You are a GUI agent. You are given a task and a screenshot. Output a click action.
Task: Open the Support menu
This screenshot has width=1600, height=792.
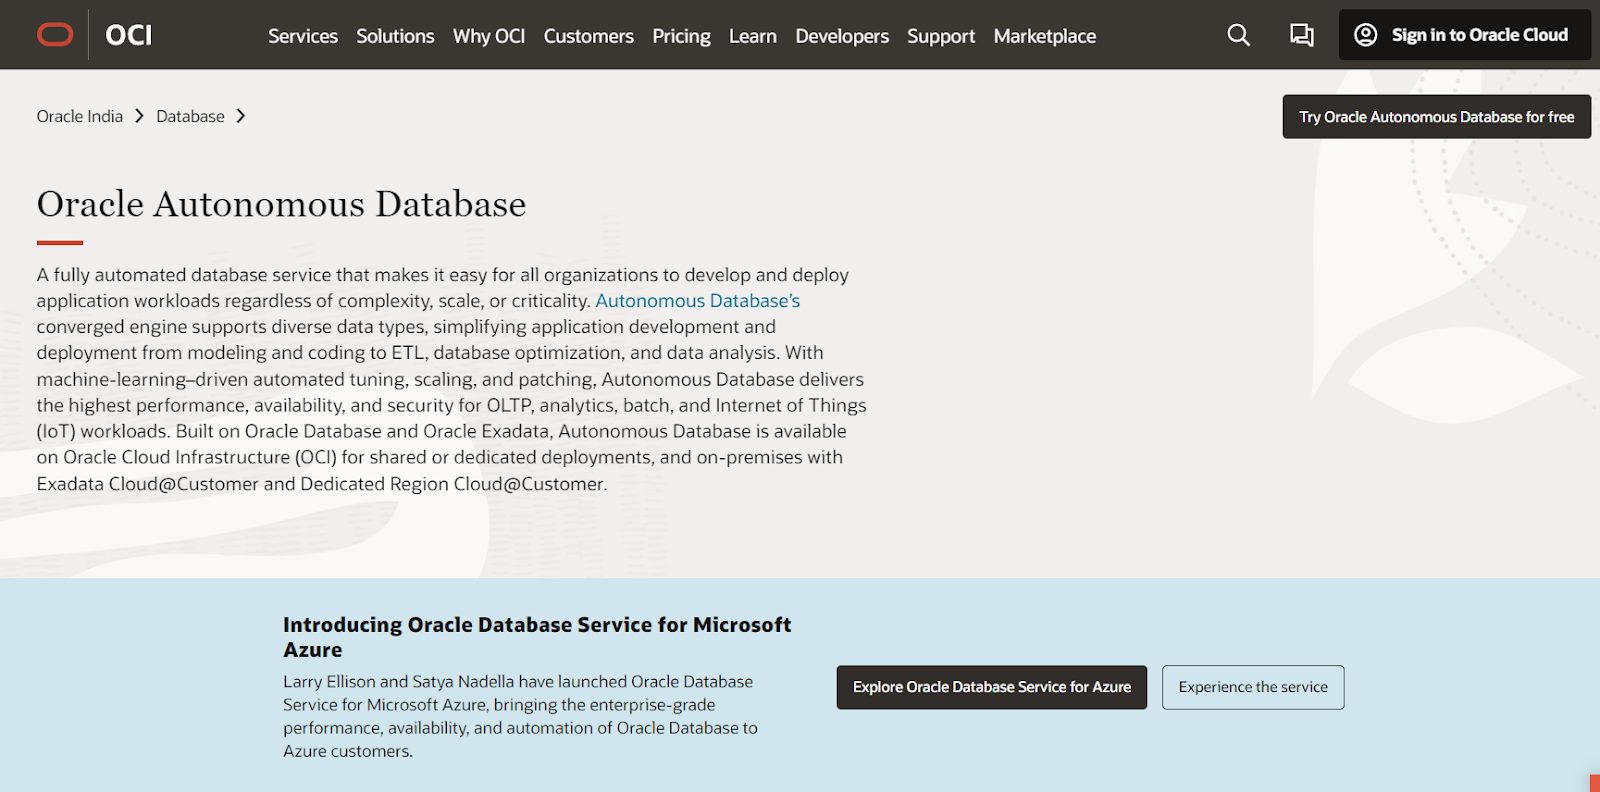click(x=941, y=36)
